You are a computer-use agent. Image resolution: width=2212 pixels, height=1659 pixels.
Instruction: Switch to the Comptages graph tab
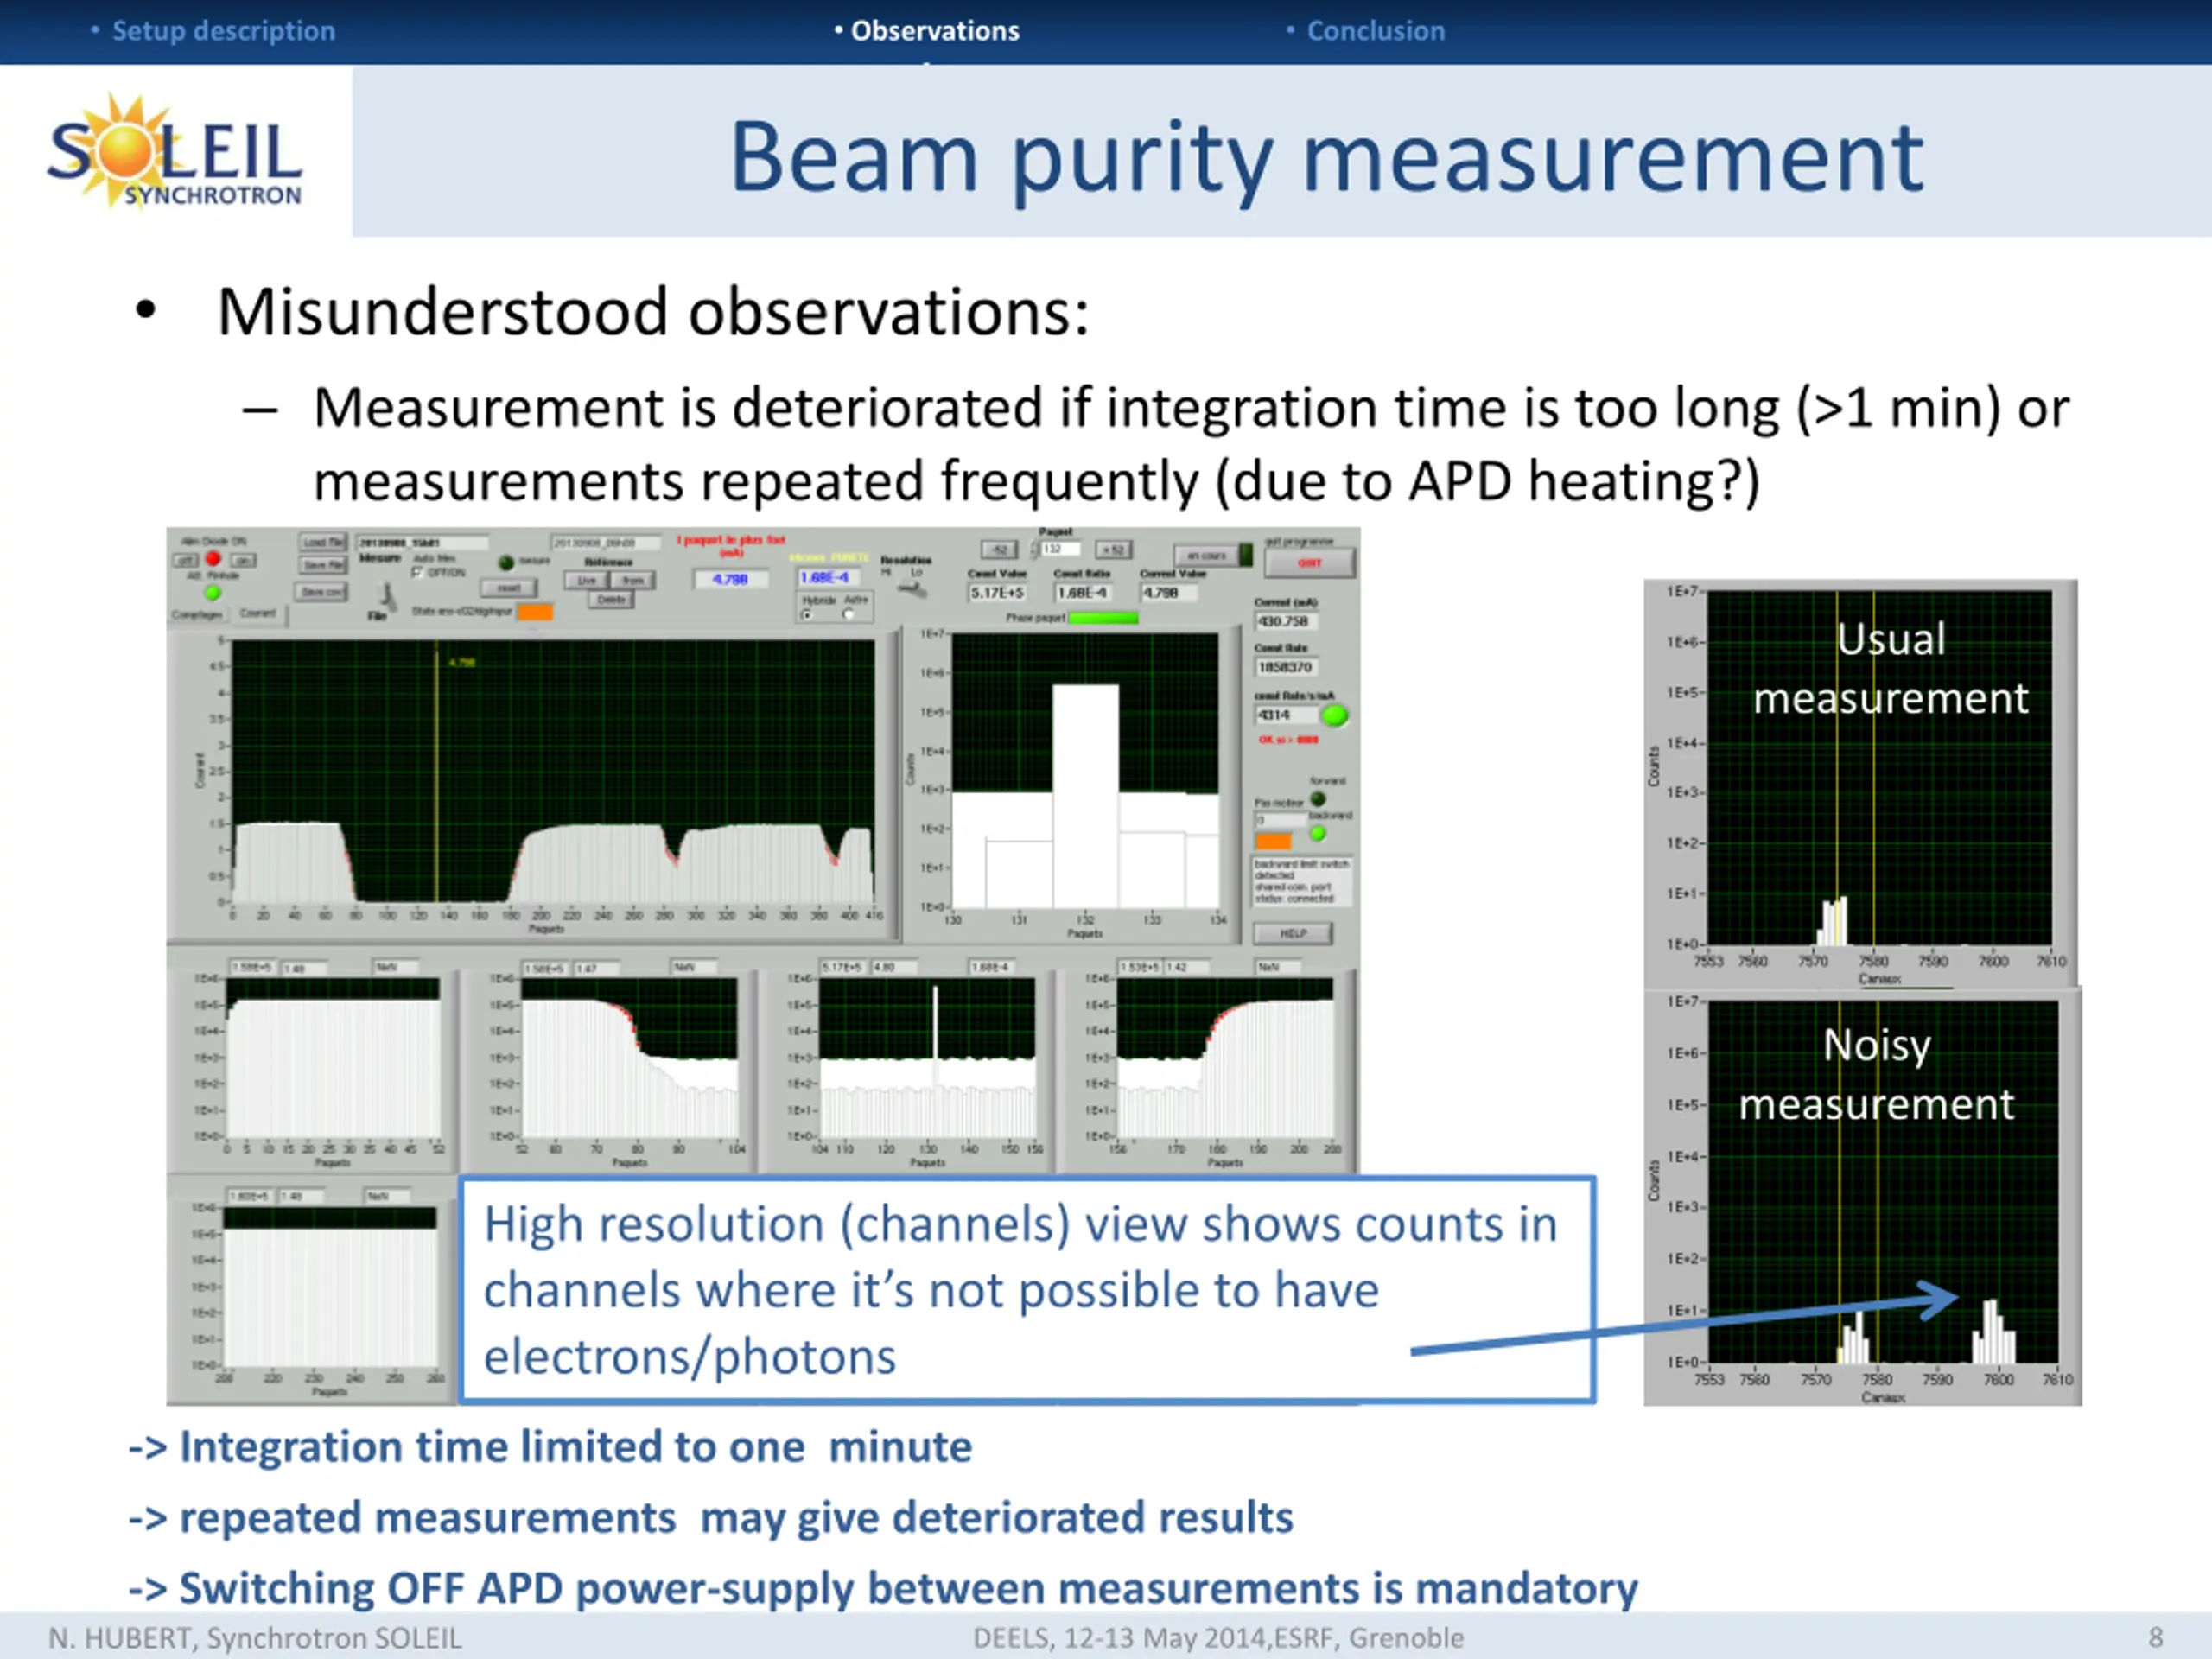tap(197, 614)
